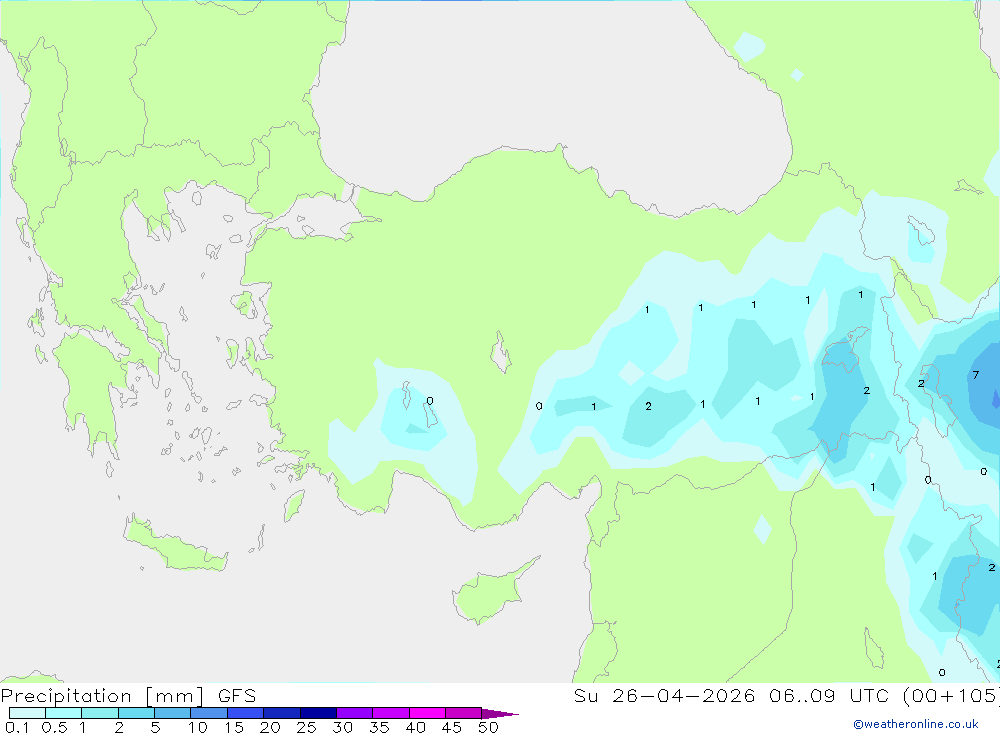
Task: Click the '(00+105)' forecast offset text
Action: pos(951,696)
